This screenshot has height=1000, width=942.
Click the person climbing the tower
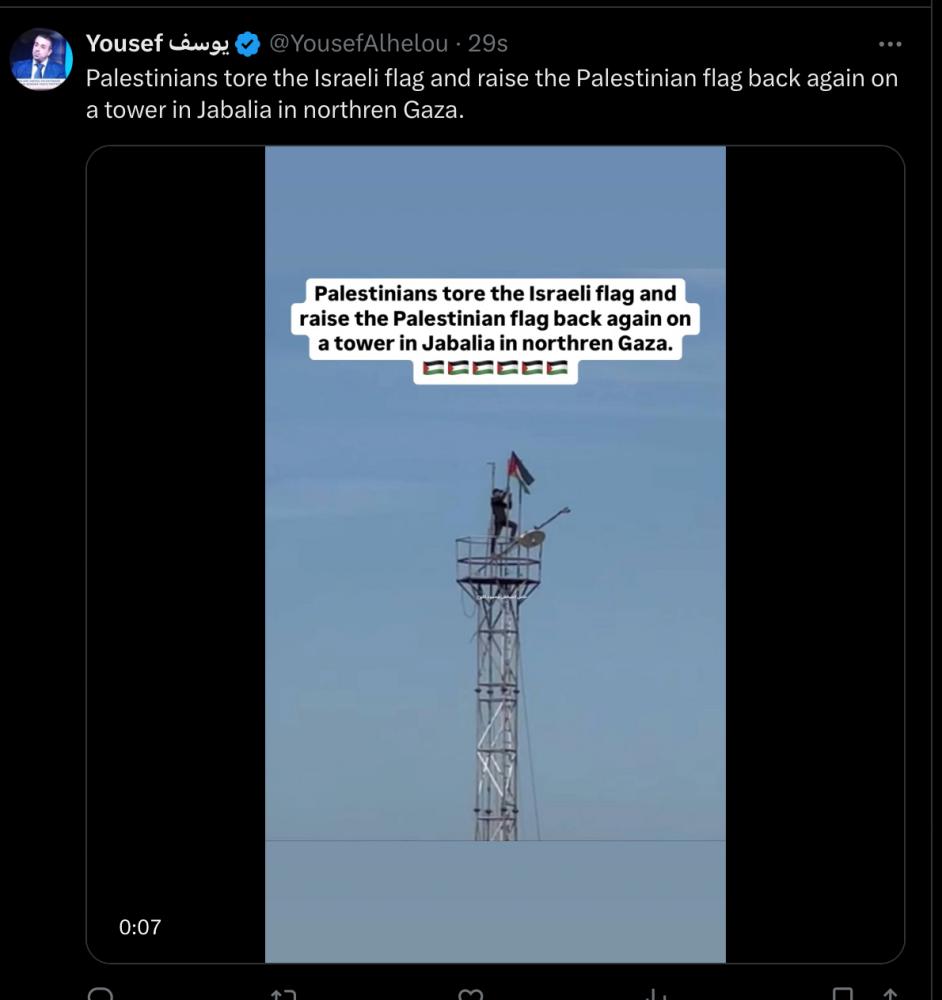(x=501, y=513)
